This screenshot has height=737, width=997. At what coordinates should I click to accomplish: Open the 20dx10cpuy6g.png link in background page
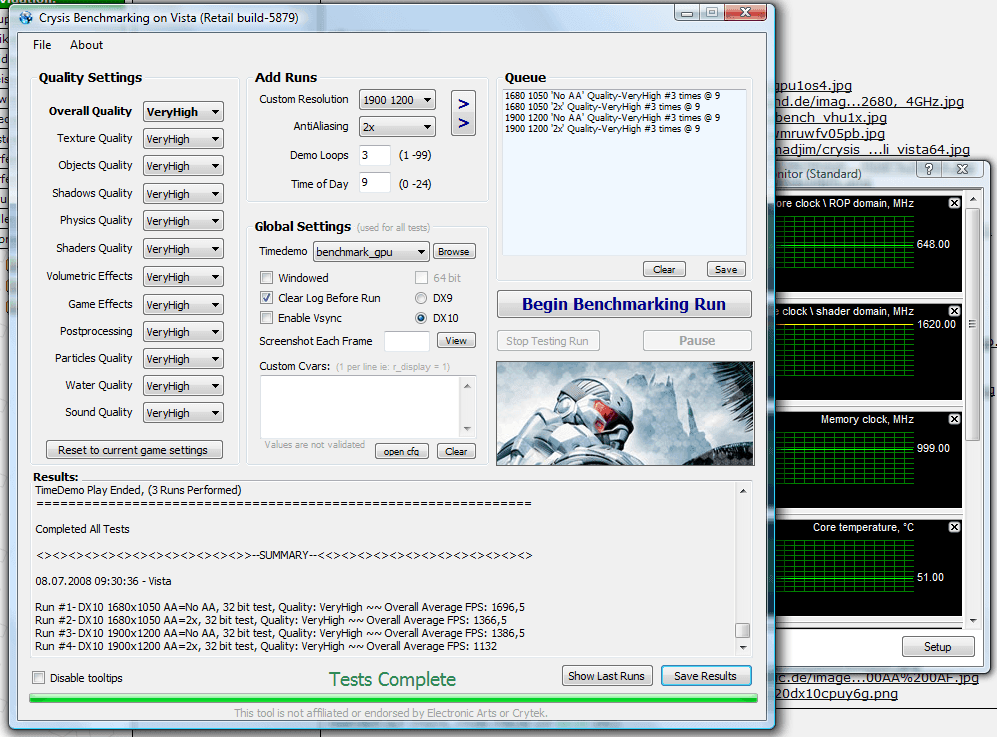(837, 693)
